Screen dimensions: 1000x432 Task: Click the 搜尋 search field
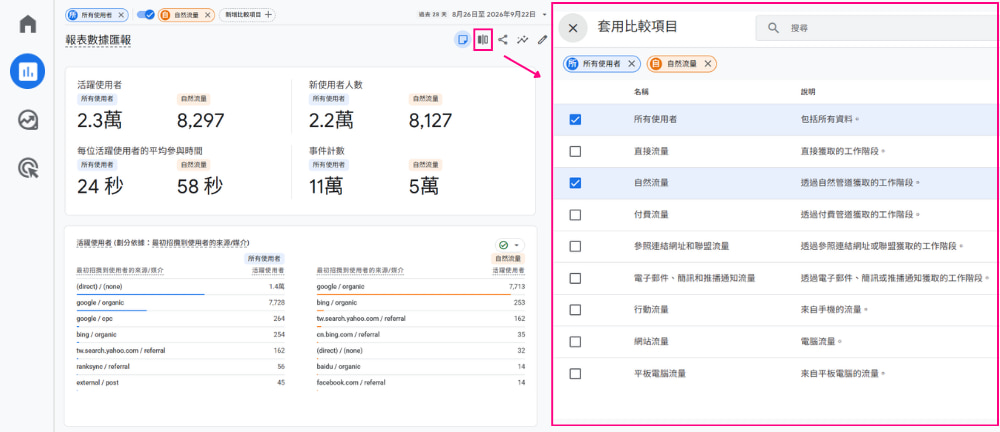click(x=878, y=28)
